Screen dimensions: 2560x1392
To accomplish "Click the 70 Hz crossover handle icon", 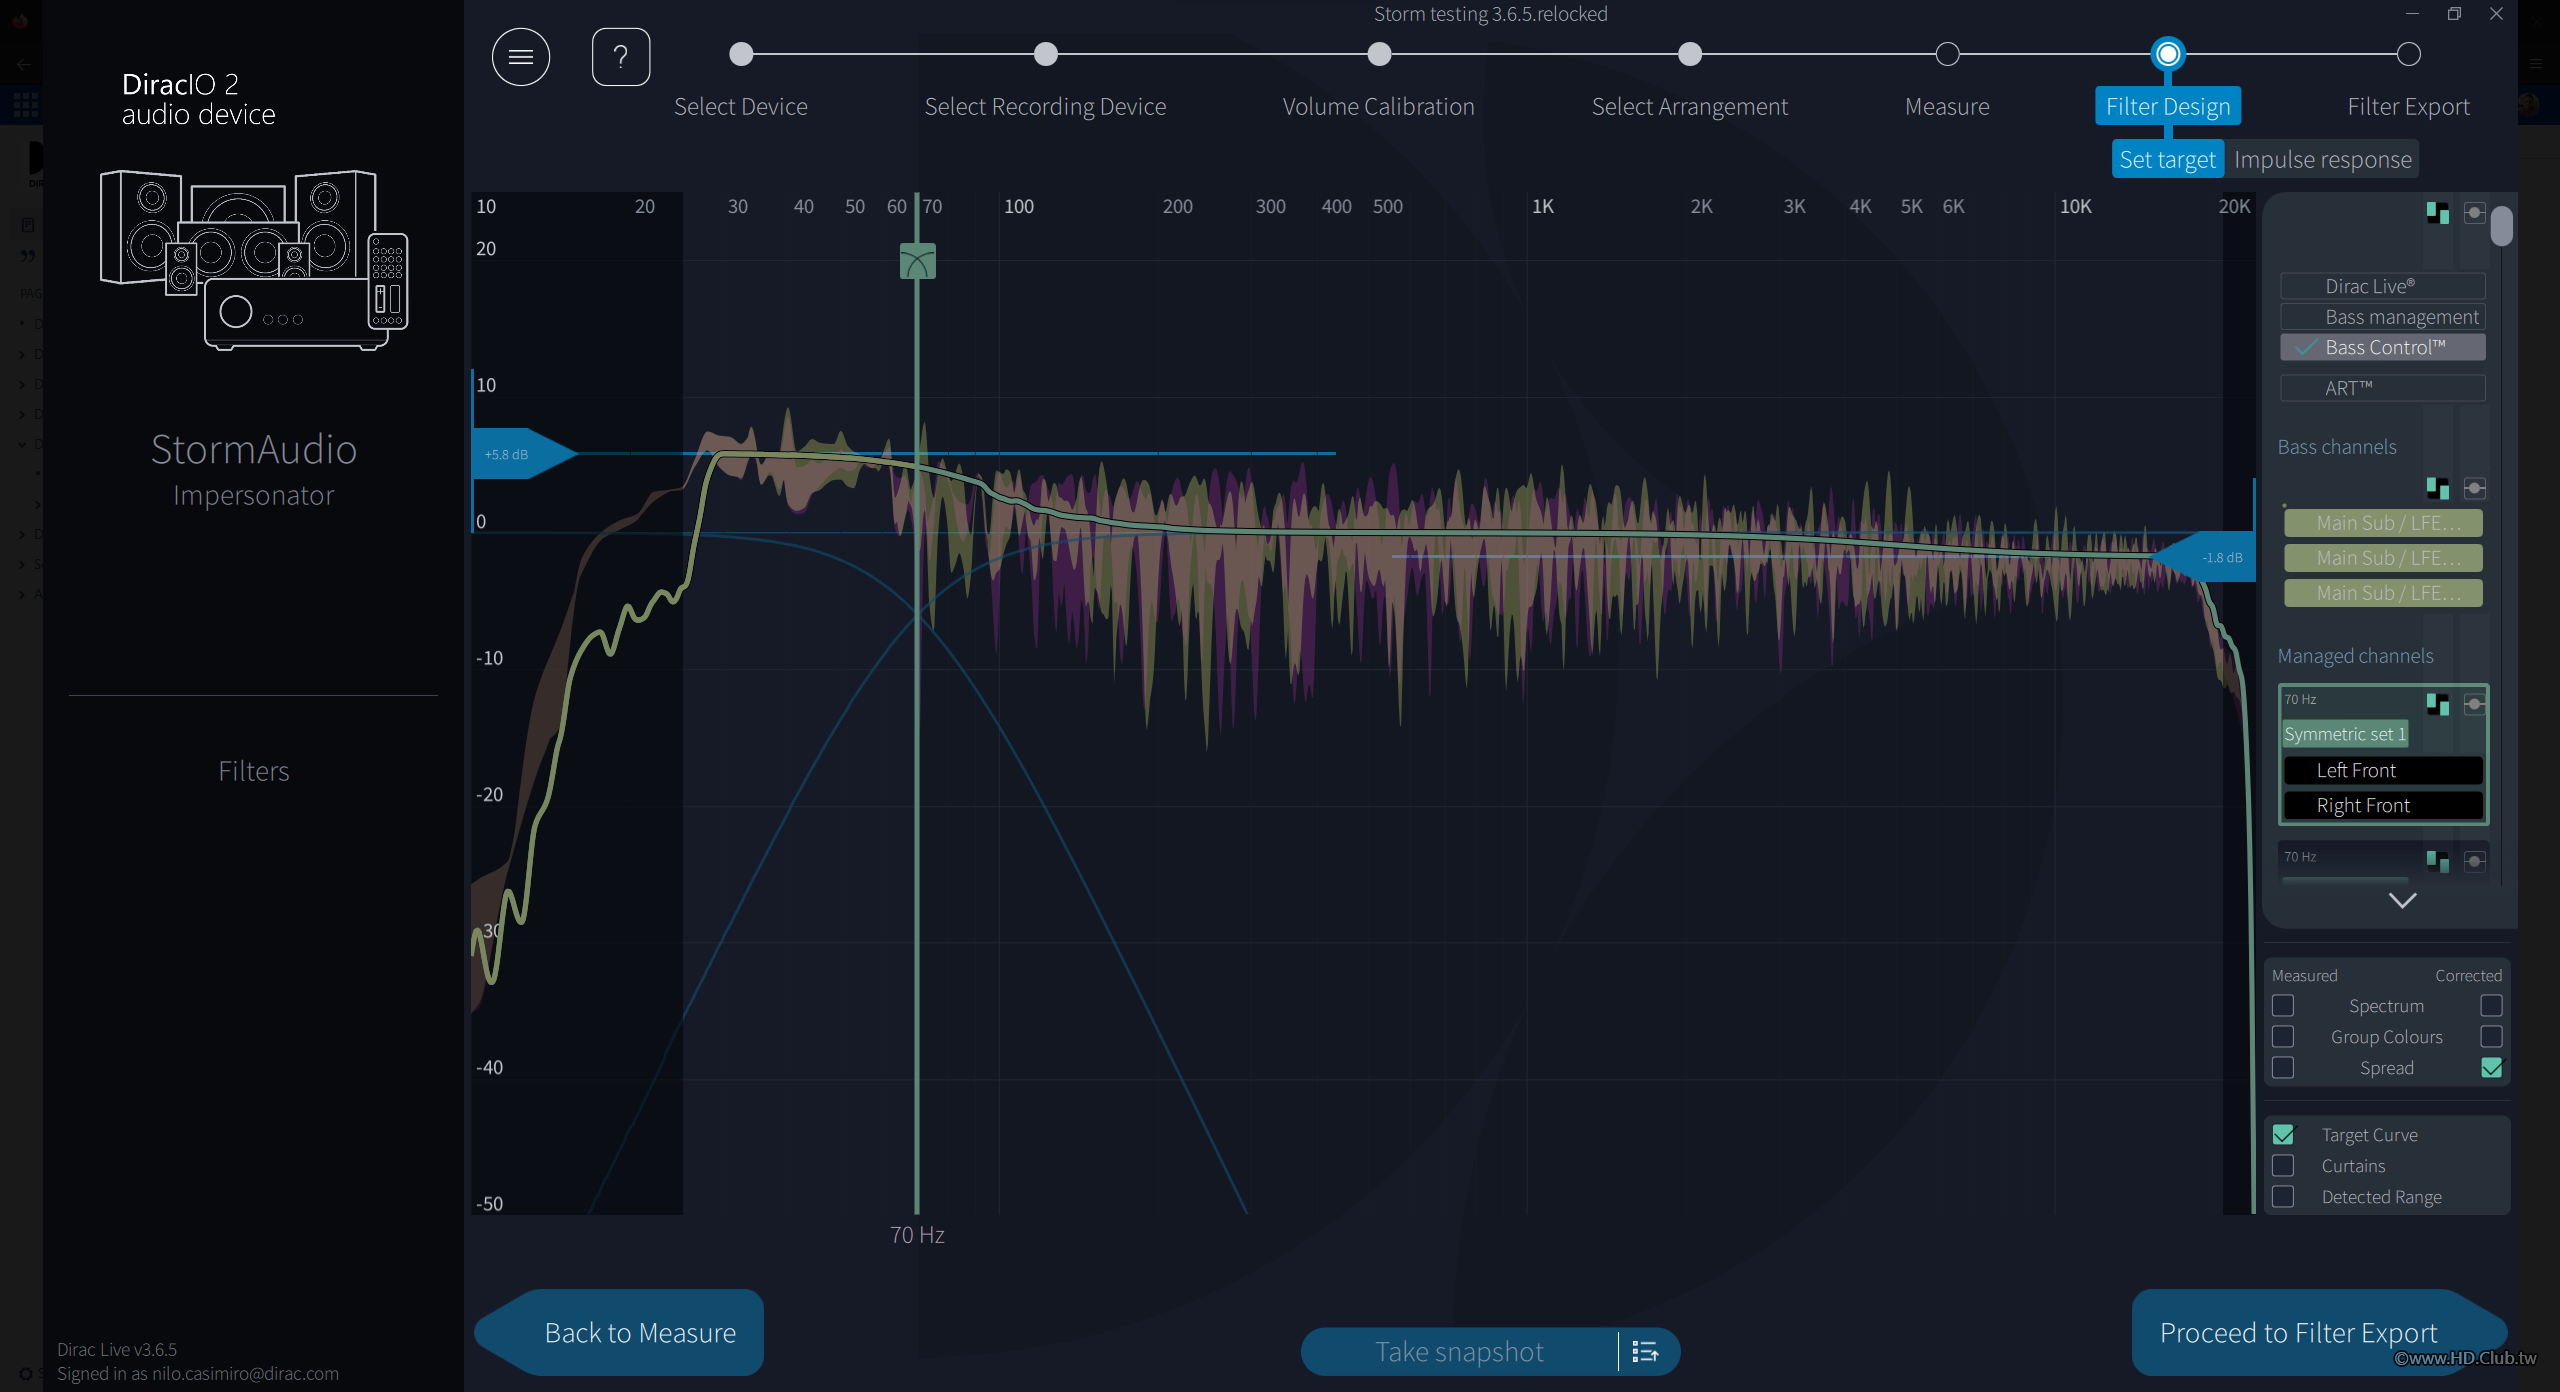I will pyautogui.click(x=917, y=261).
